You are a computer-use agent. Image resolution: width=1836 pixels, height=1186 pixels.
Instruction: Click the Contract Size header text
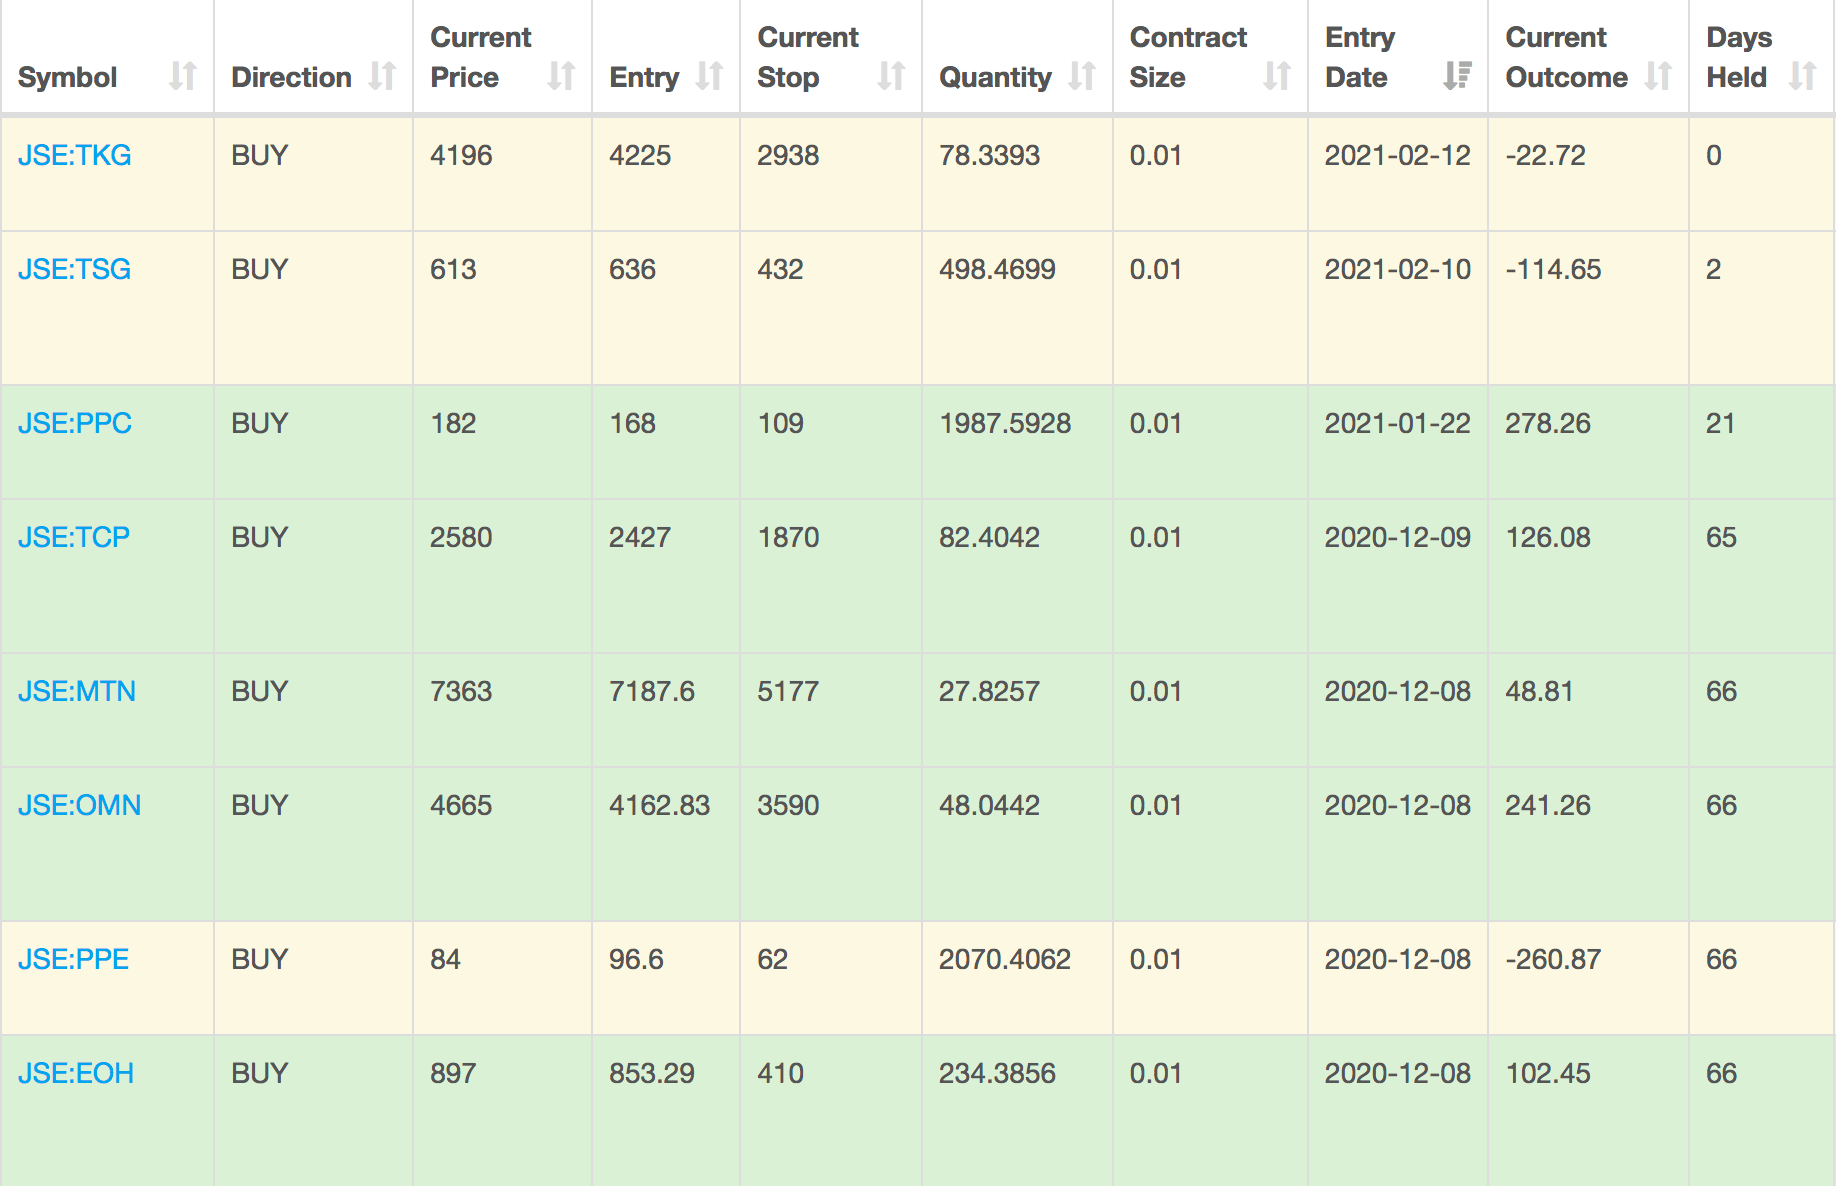point(1188,57)
